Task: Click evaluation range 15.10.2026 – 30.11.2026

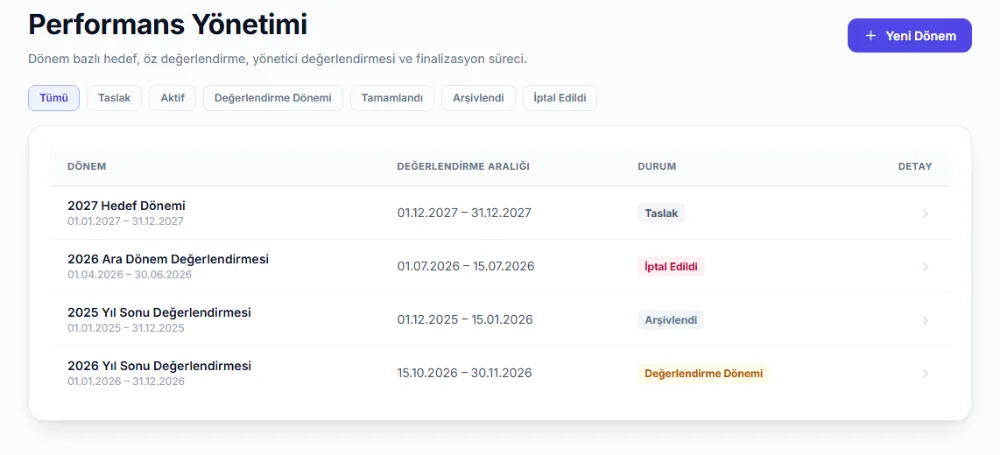Action: (464, 373)
